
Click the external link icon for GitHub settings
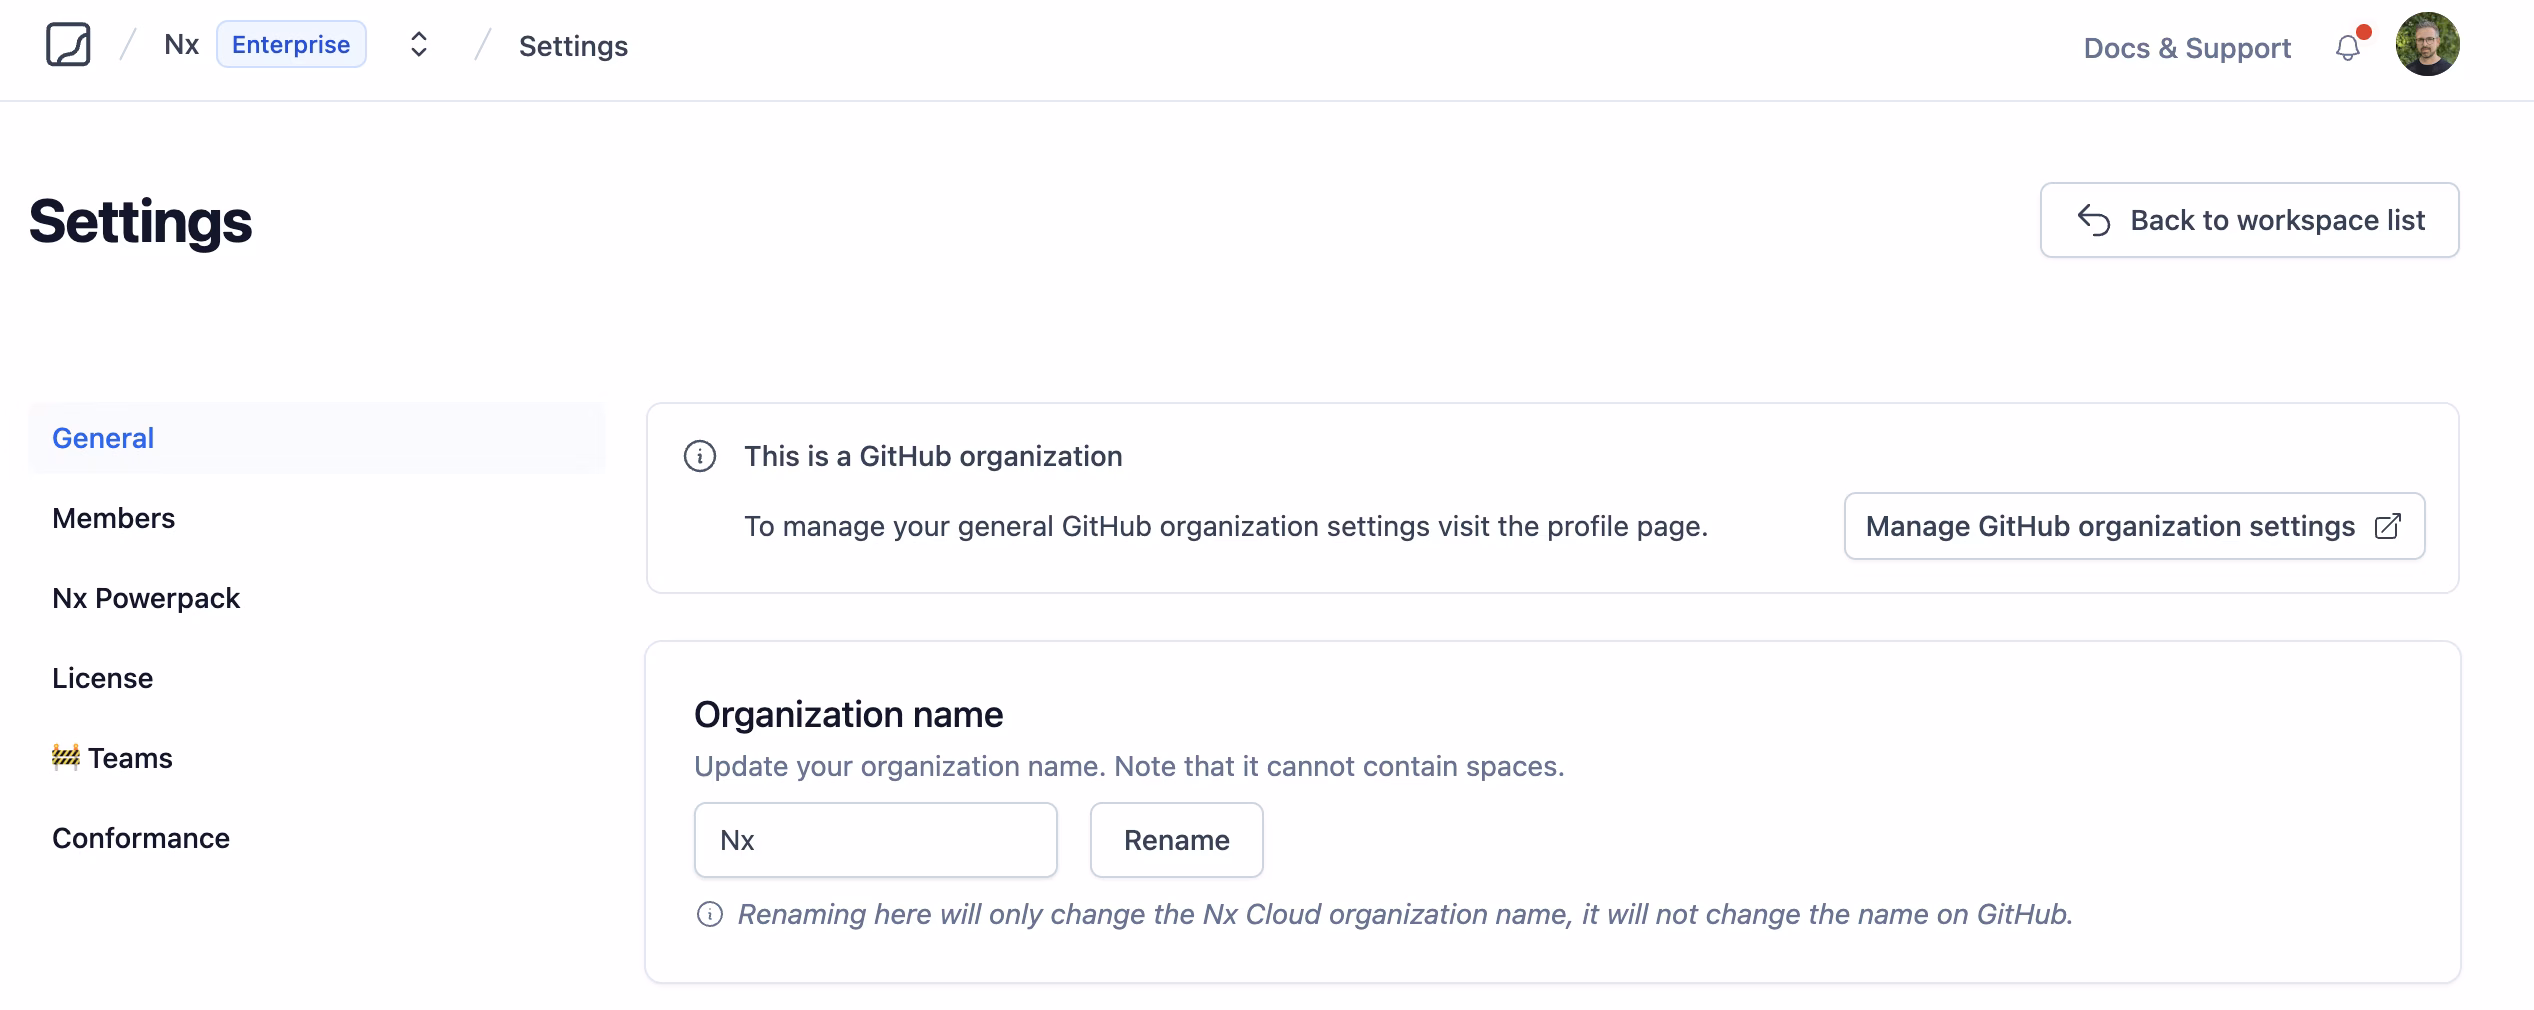coord(2387,526)
